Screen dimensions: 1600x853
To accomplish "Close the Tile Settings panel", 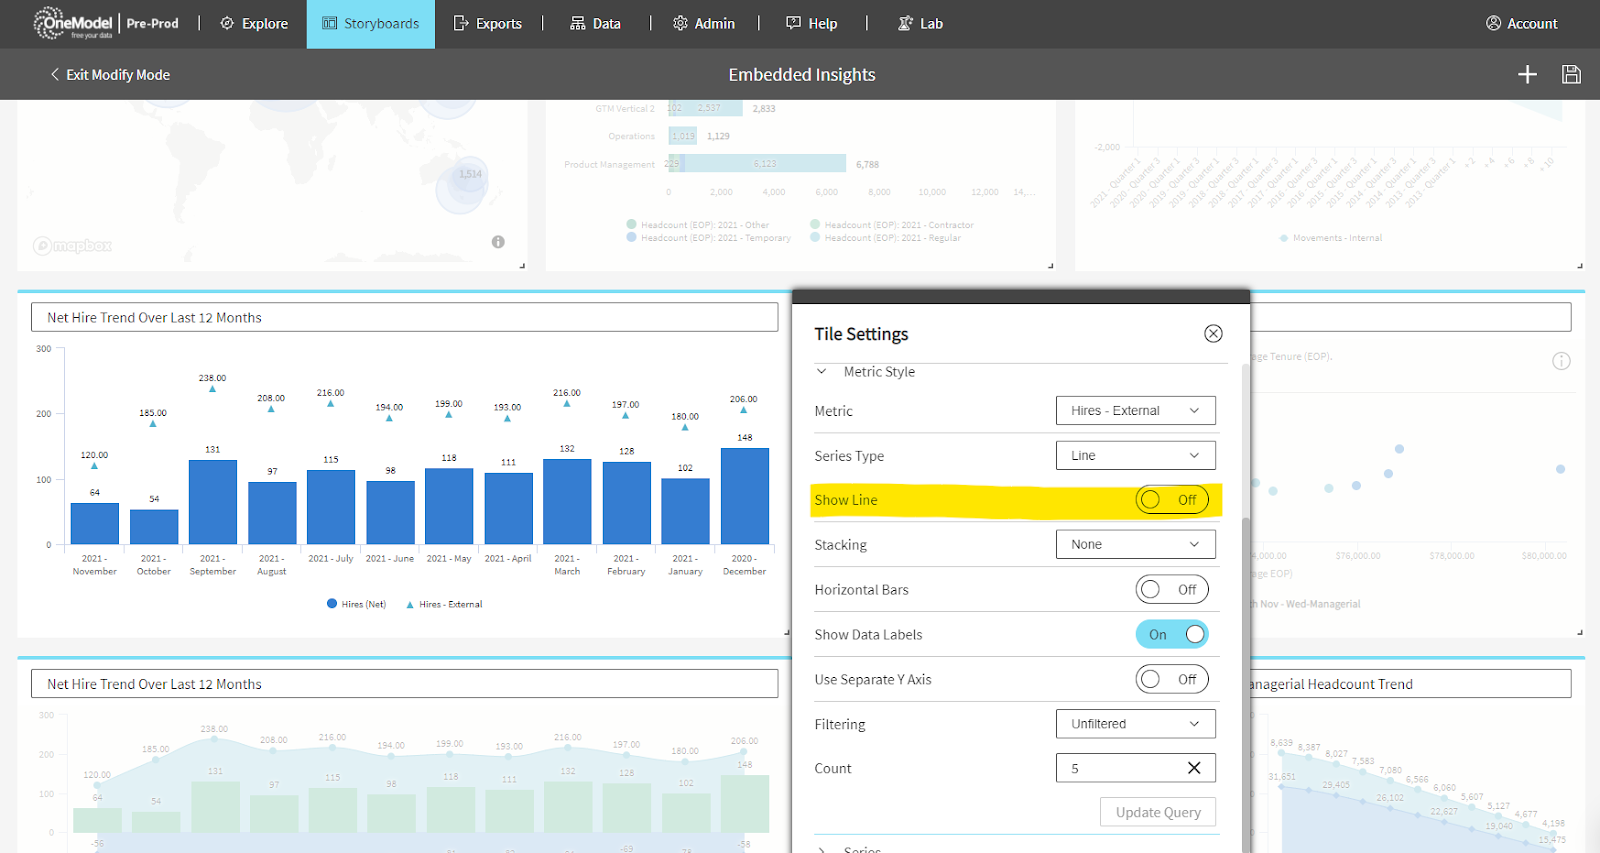I will pos(1213,334).
